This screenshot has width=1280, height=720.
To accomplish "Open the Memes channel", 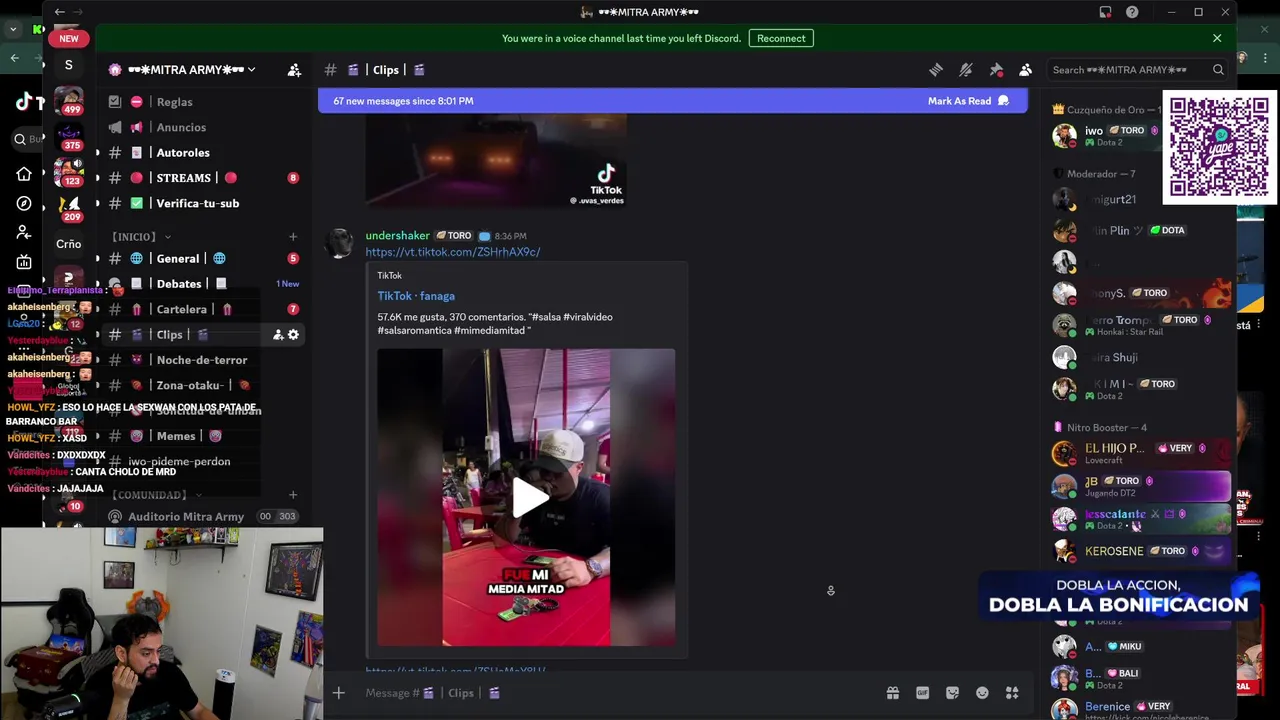I will point(205,436).
